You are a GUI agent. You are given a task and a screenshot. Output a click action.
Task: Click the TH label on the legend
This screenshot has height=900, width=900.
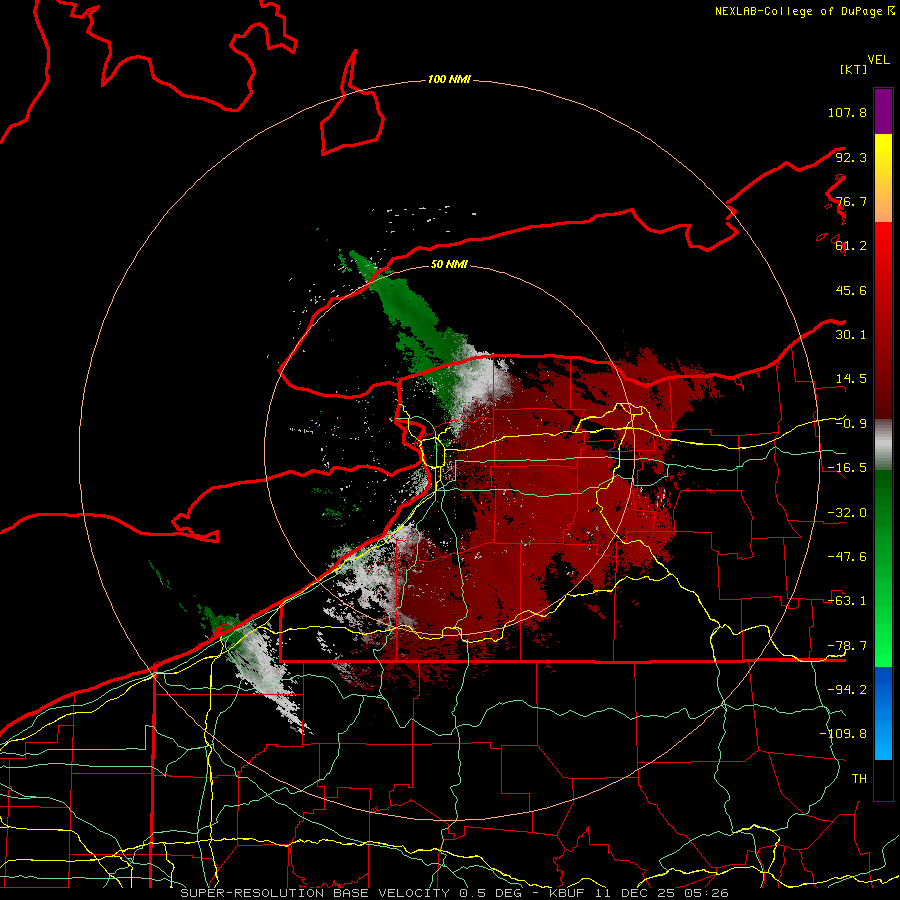coord(859,779)
